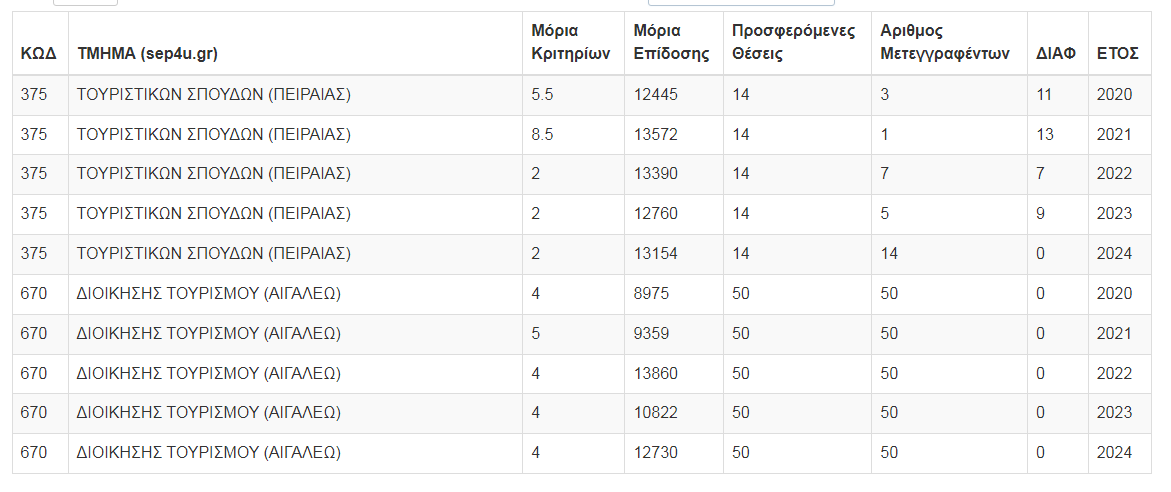
Task: Sort by the ΚΩΔ column header
Action: click(x=38, y=54)
